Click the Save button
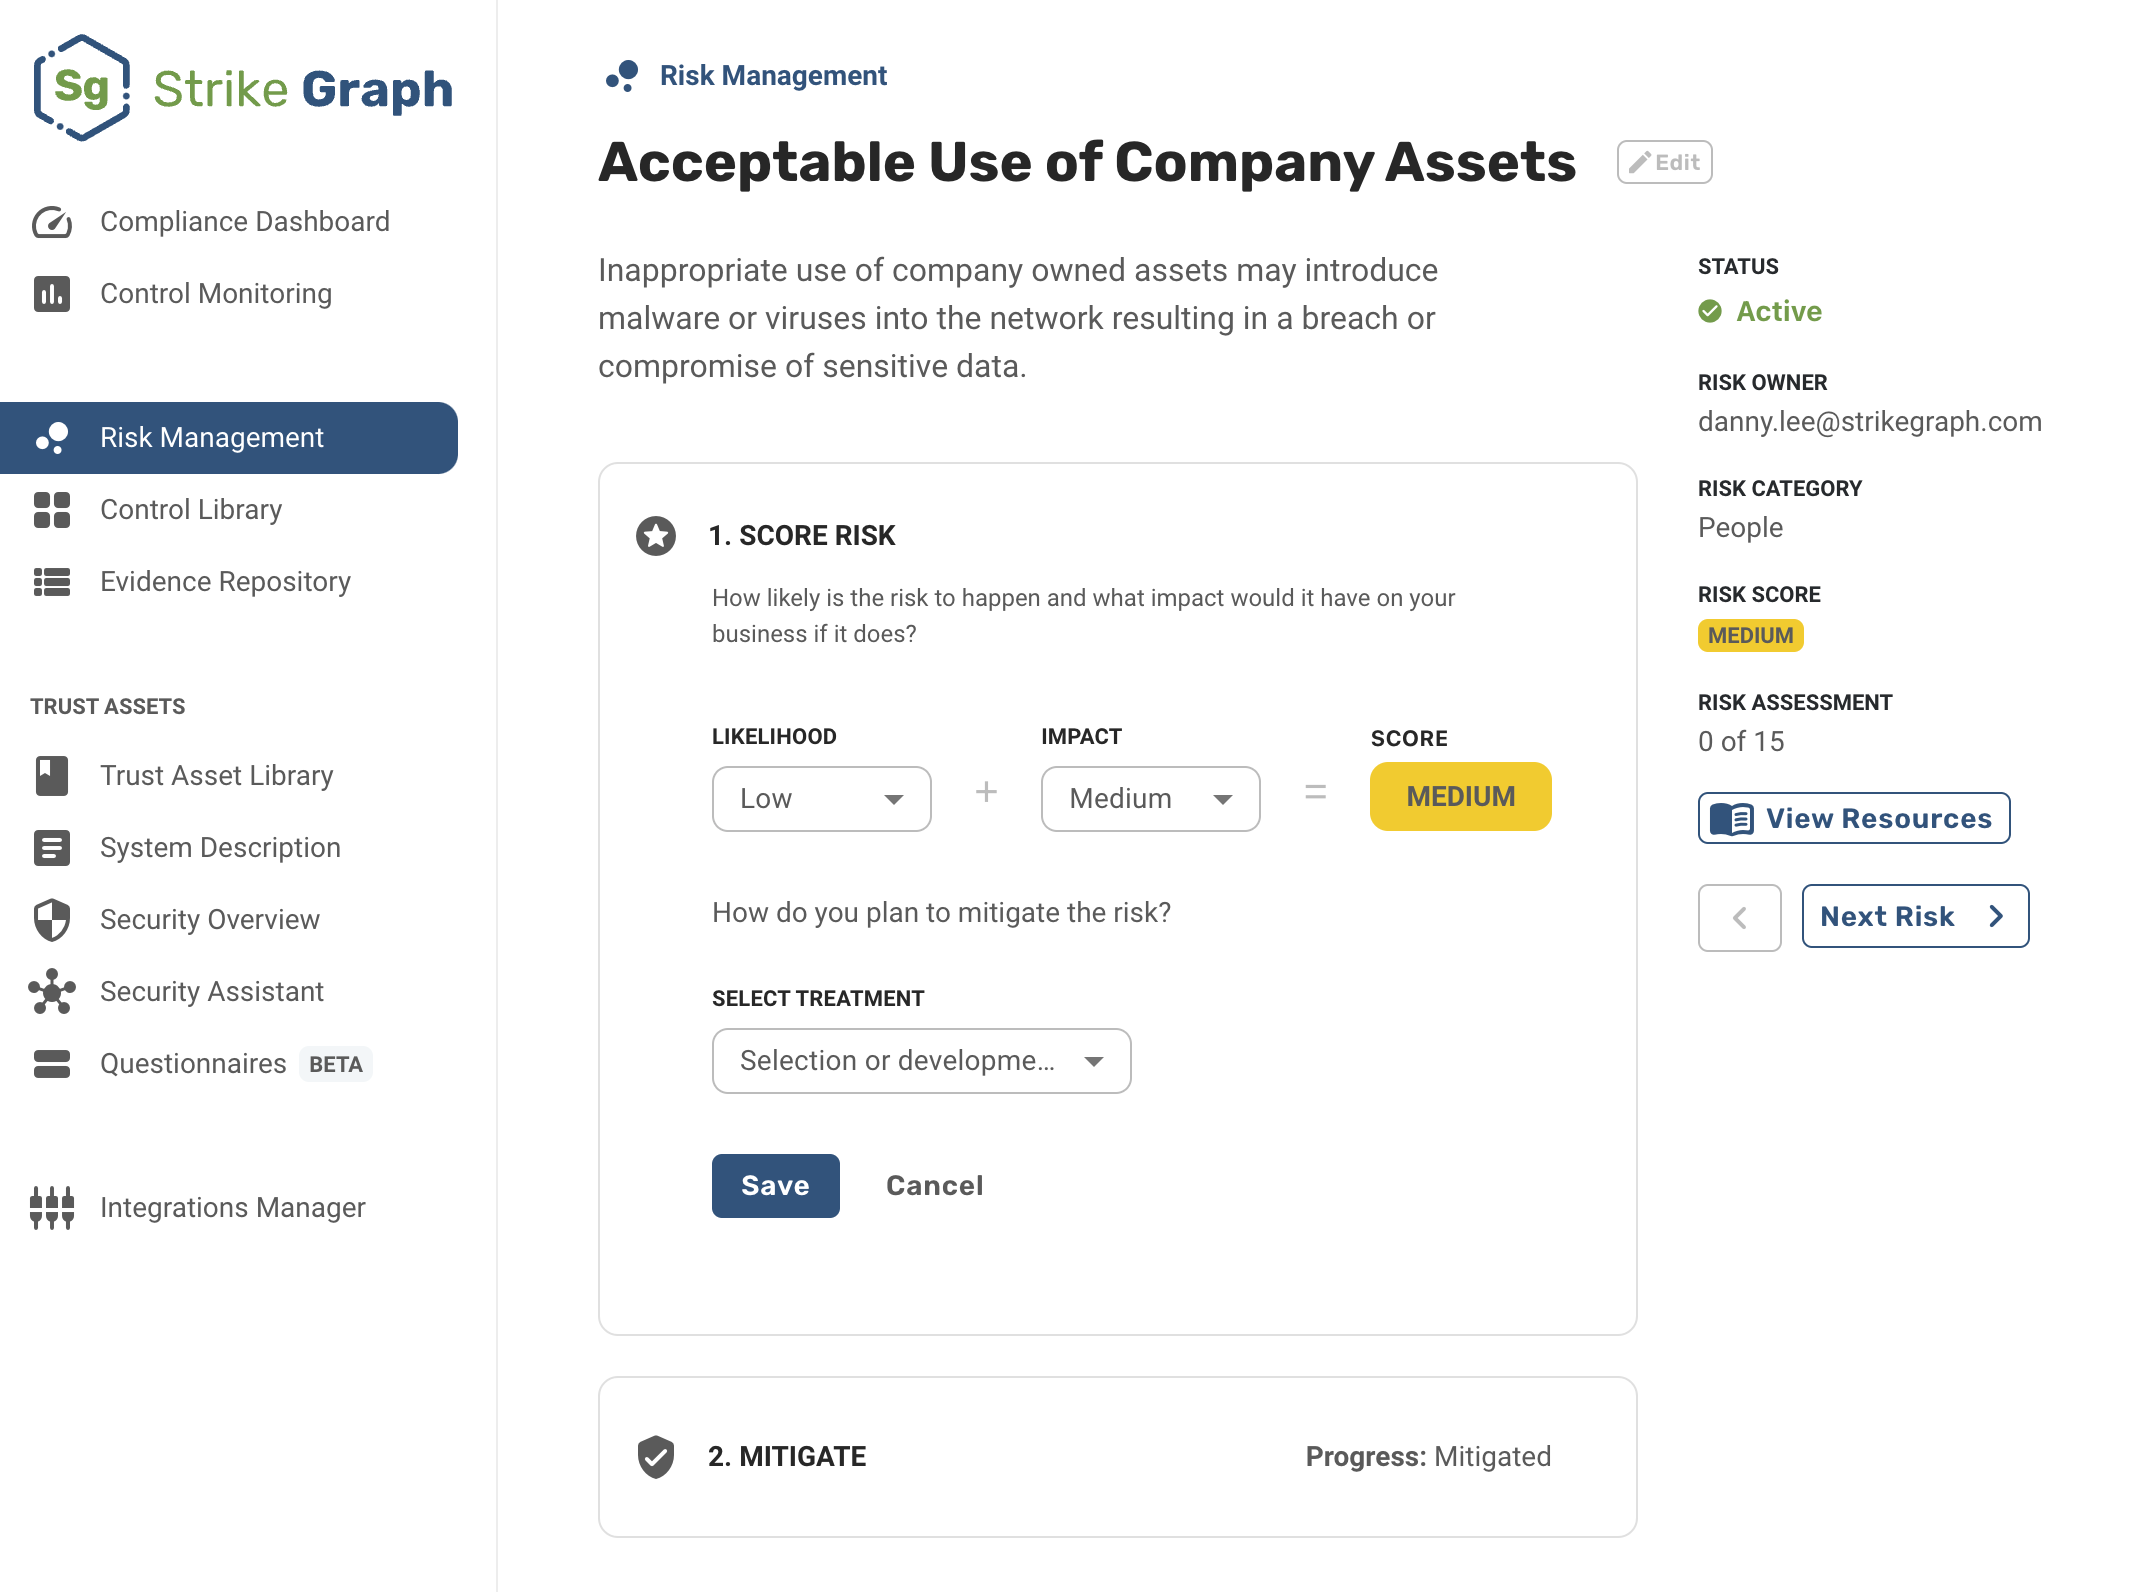The height and width of the screenshot is (1592, 2136). pos(775,1185)
